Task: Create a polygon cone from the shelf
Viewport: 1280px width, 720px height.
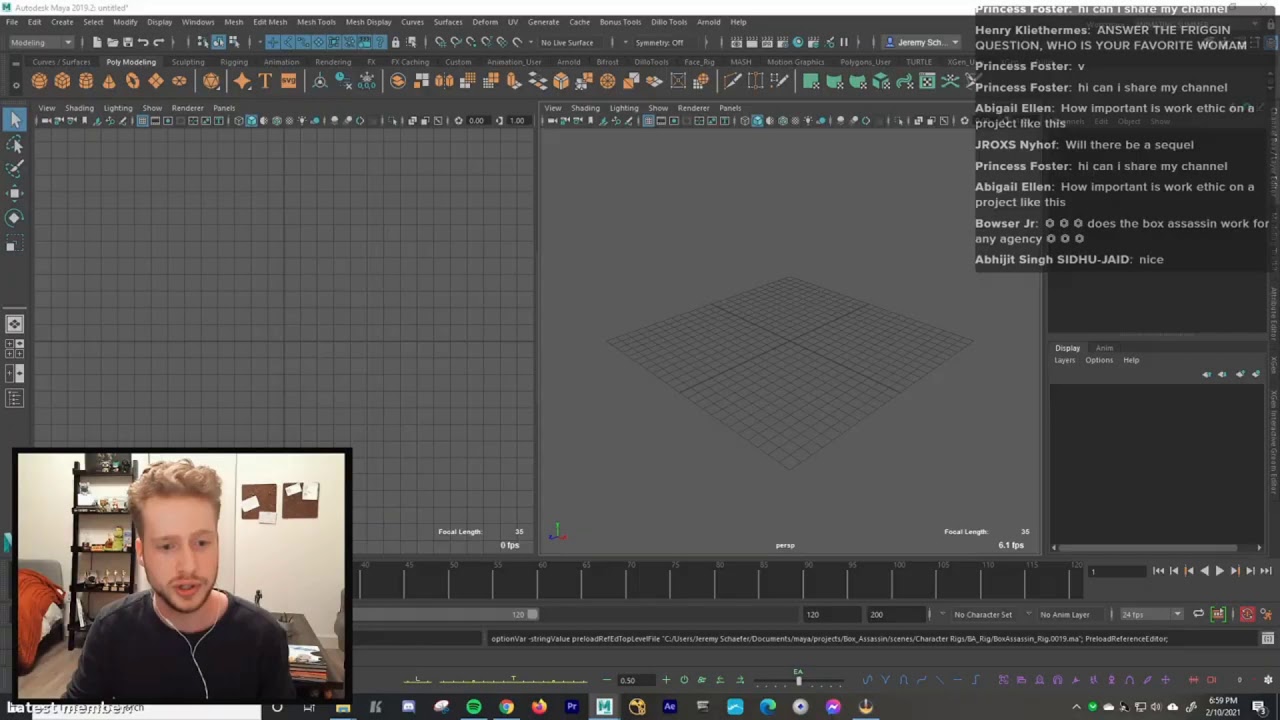Action: [x=109, y=81]
